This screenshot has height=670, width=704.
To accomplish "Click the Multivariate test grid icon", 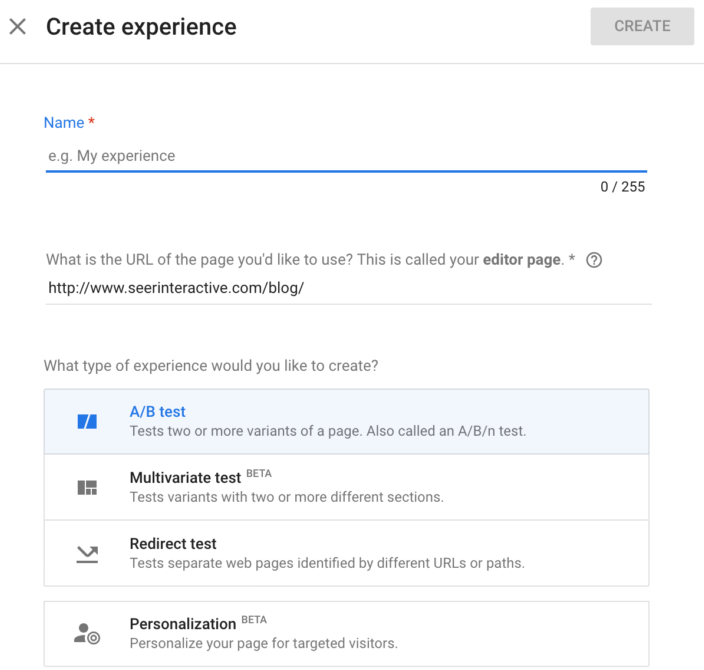I will [88, 488].
